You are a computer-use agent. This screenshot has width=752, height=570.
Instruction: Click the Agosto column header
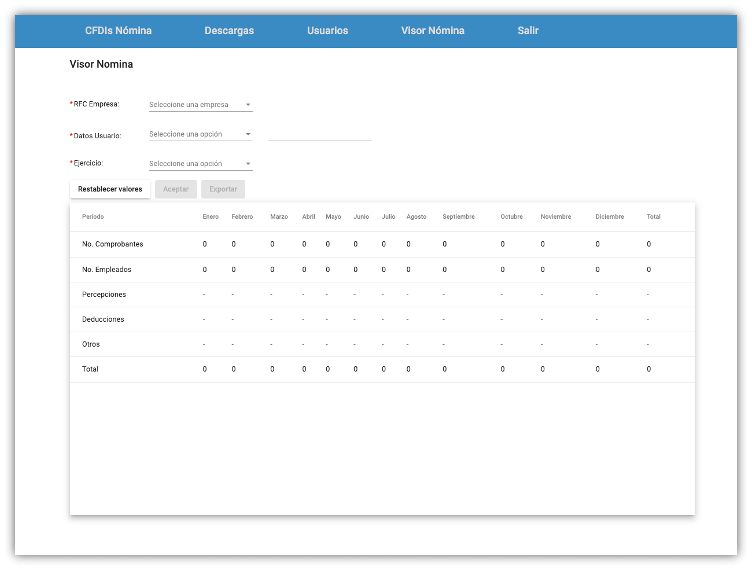click(x=416, y=217)
